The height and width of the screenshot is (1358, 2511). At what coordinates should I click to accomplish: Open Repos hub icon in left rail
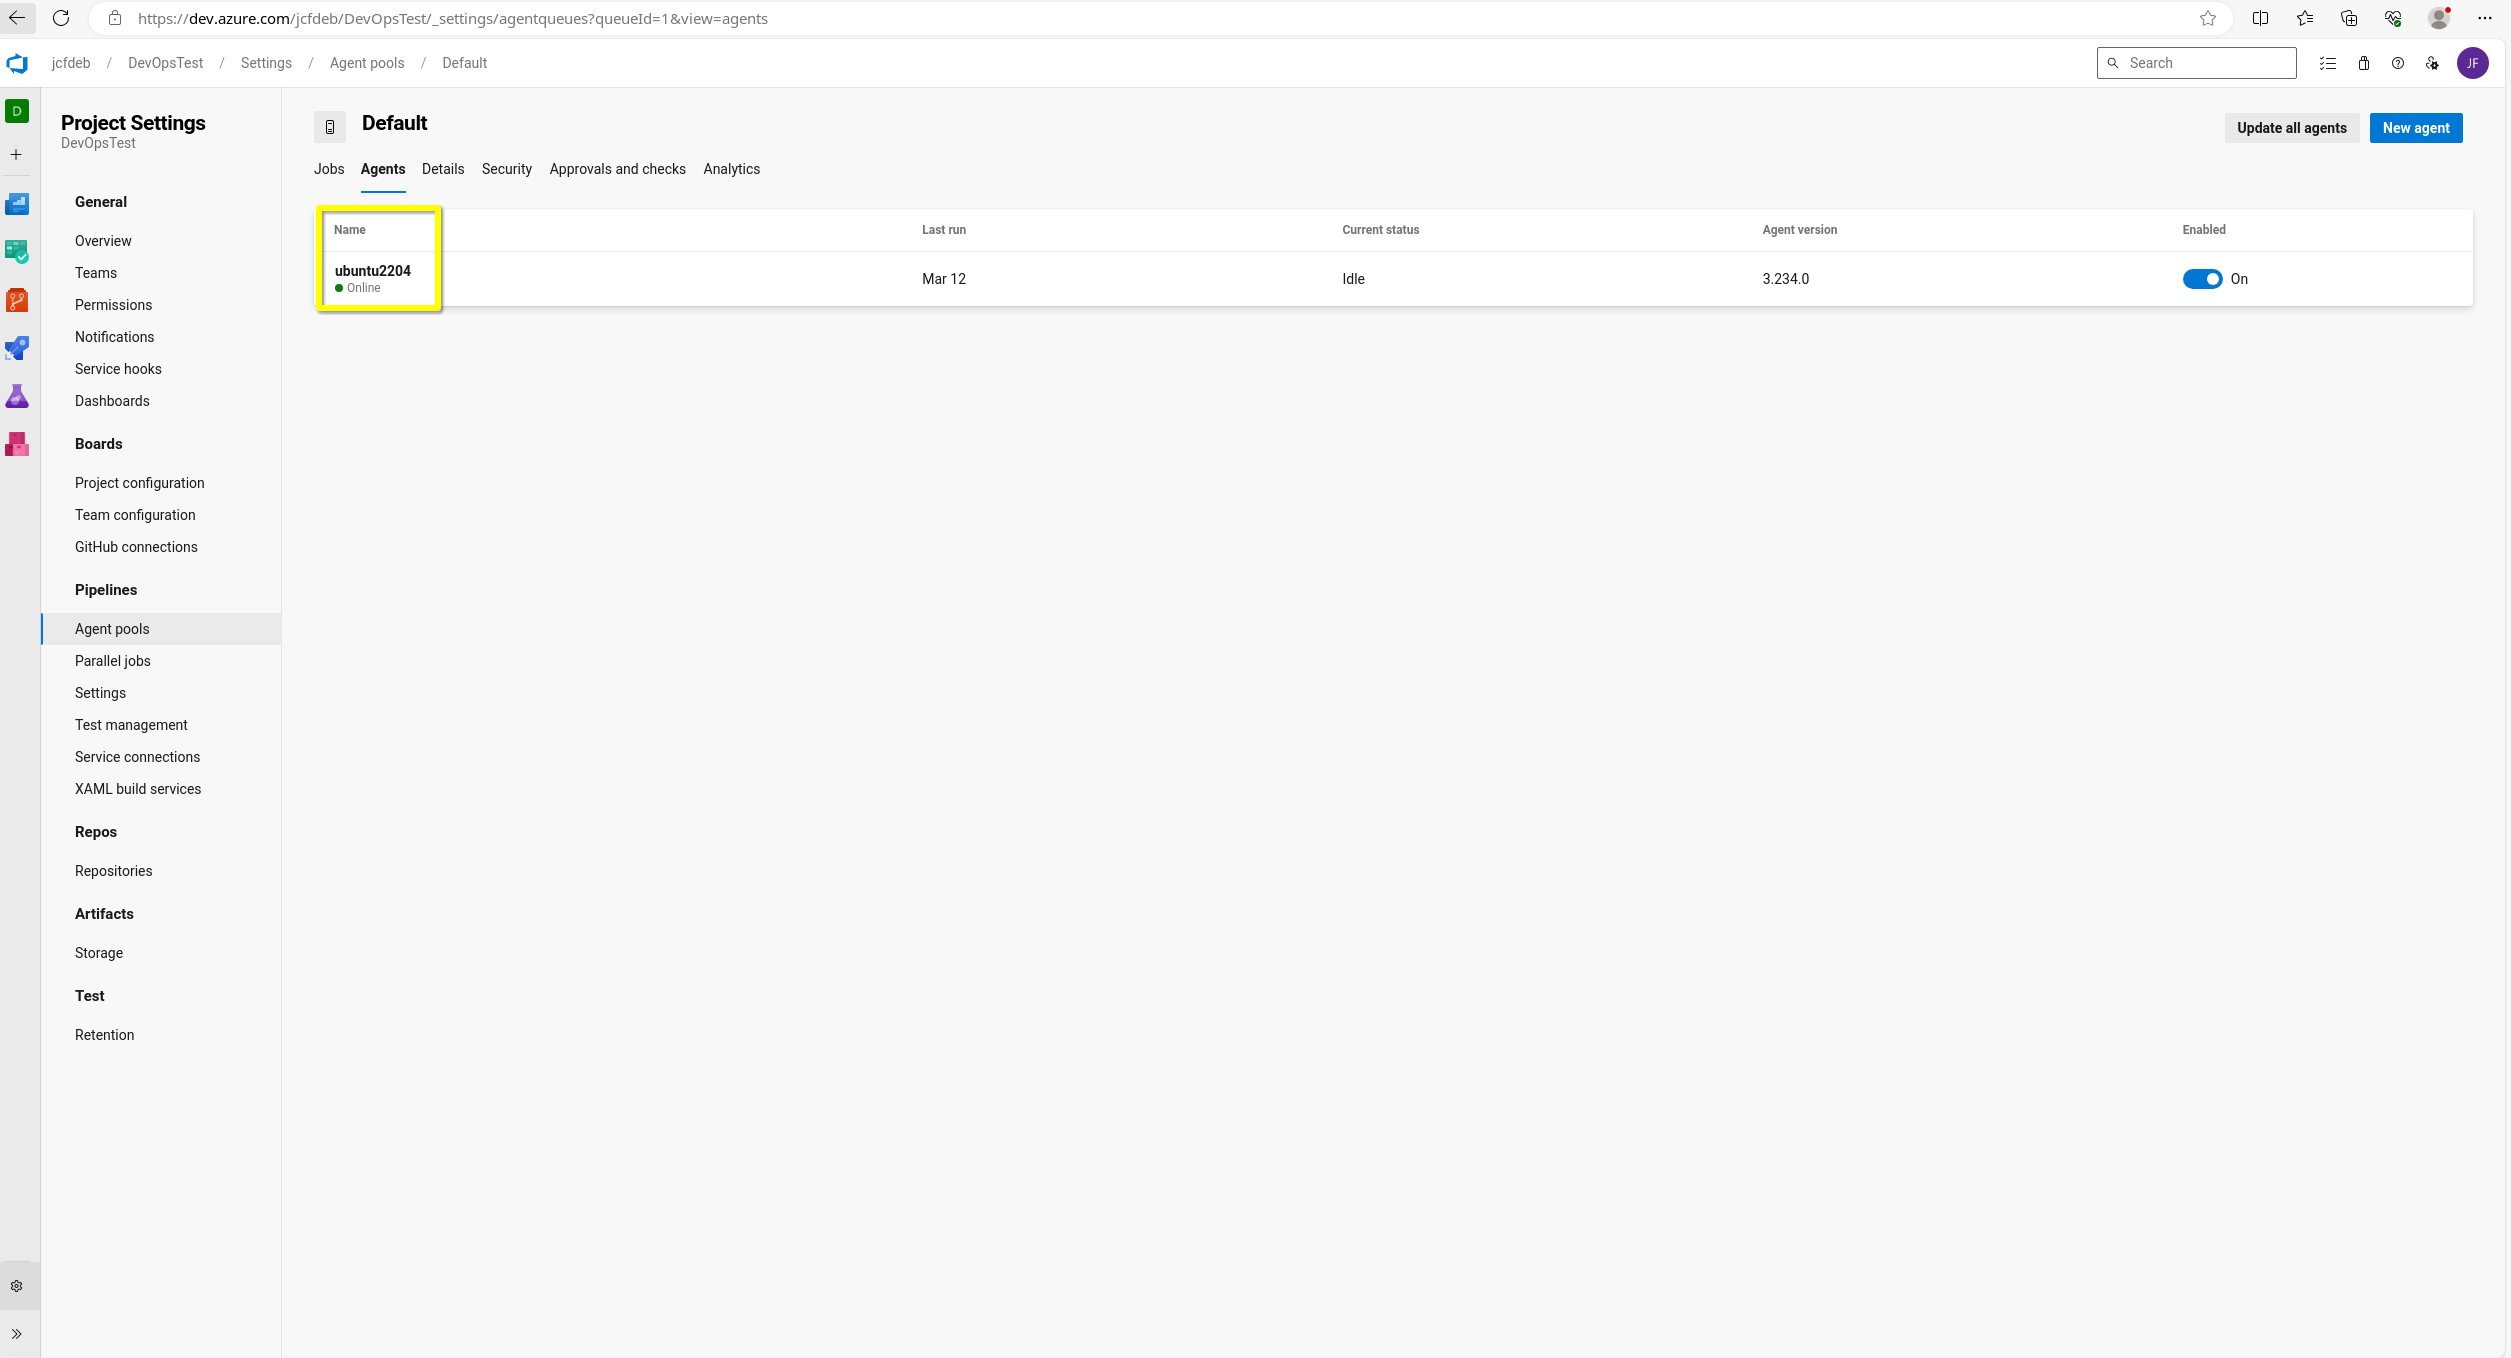tap(17, 300)
